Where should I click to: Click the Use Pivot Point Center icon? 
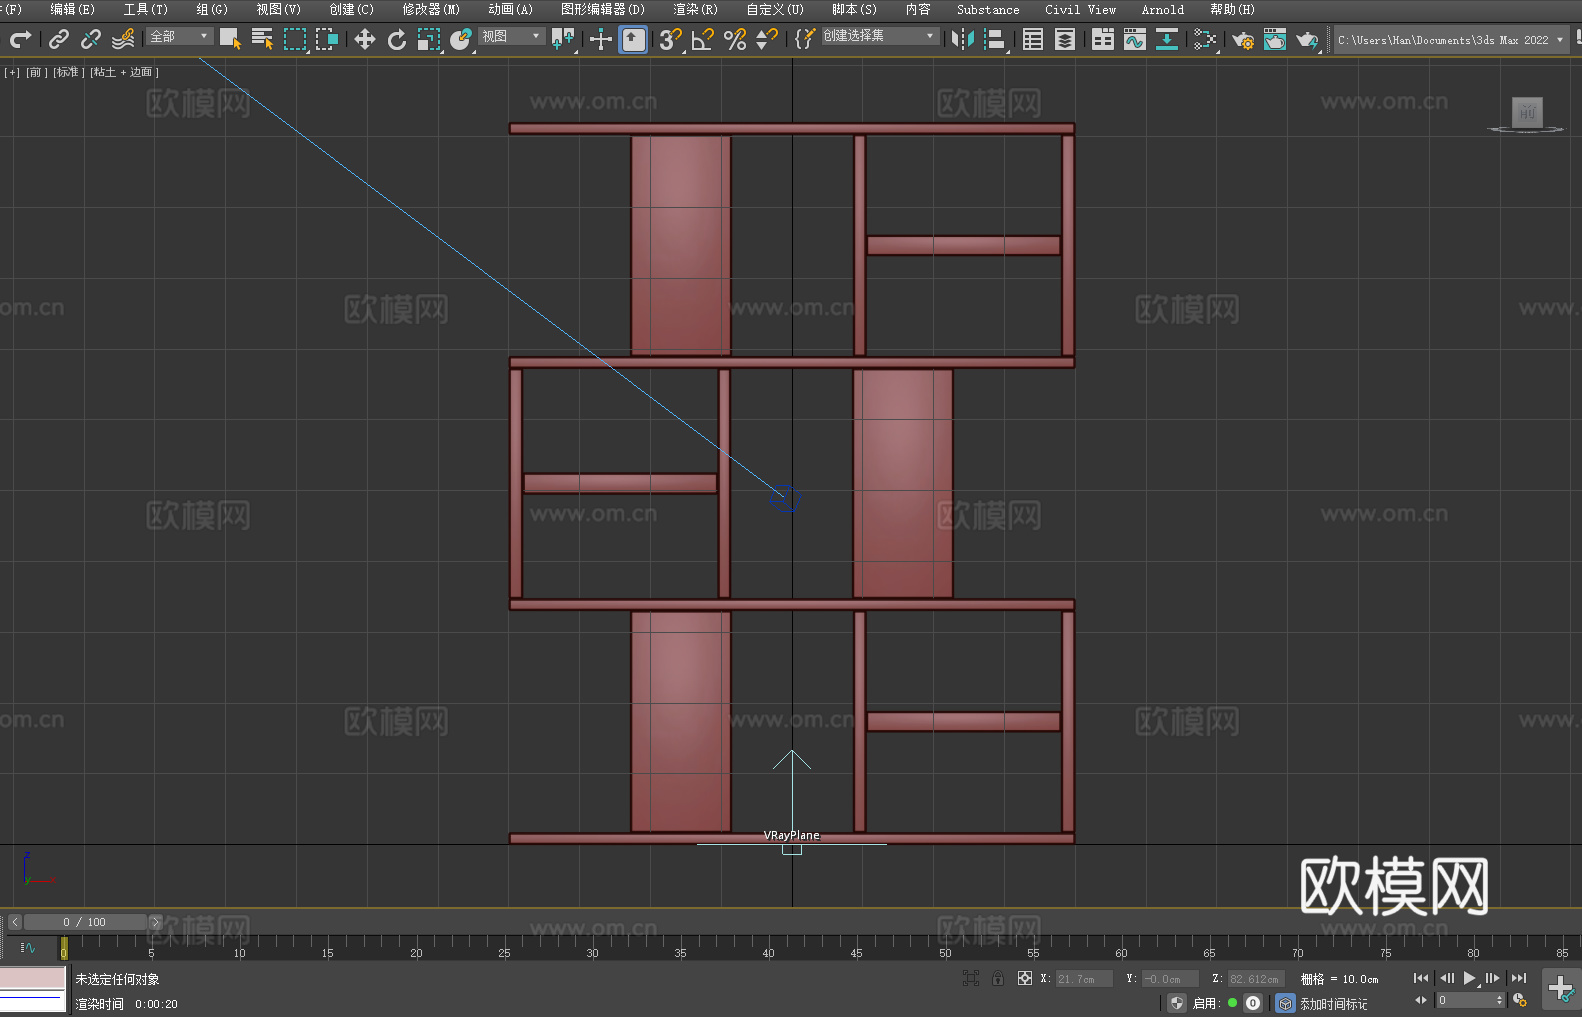point(563,39)
